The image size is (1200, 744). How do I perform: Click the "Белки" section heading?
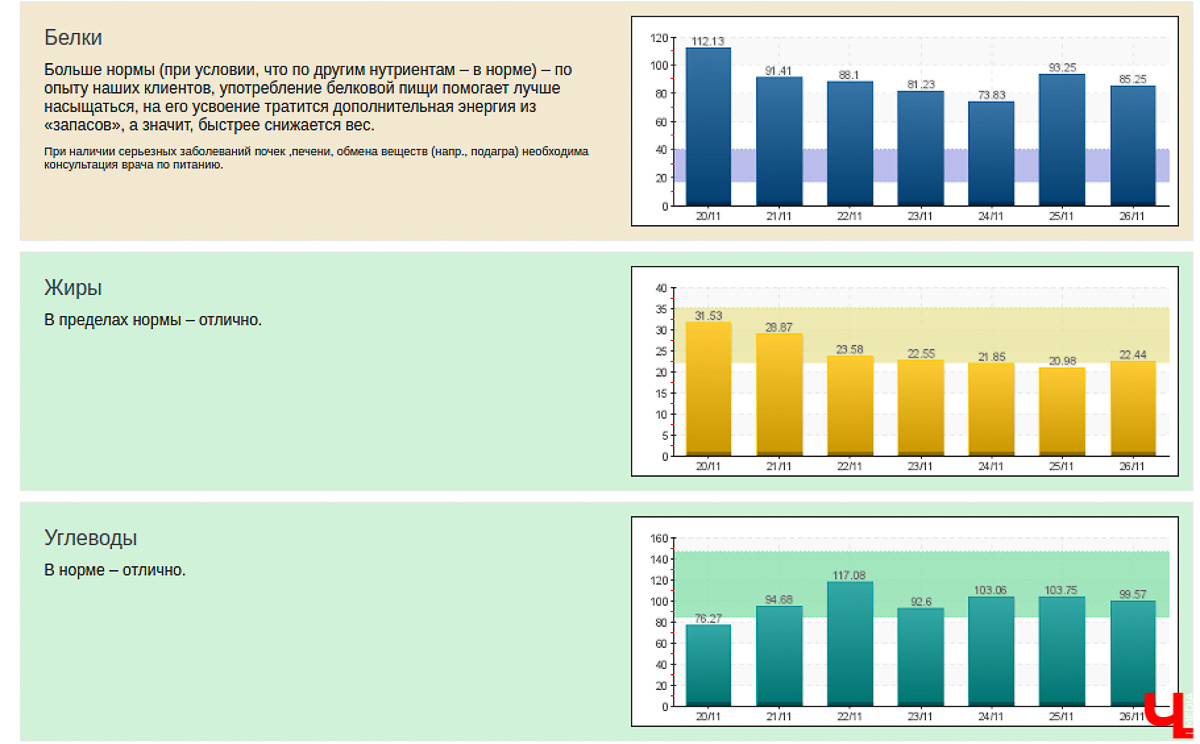(73, 38)
